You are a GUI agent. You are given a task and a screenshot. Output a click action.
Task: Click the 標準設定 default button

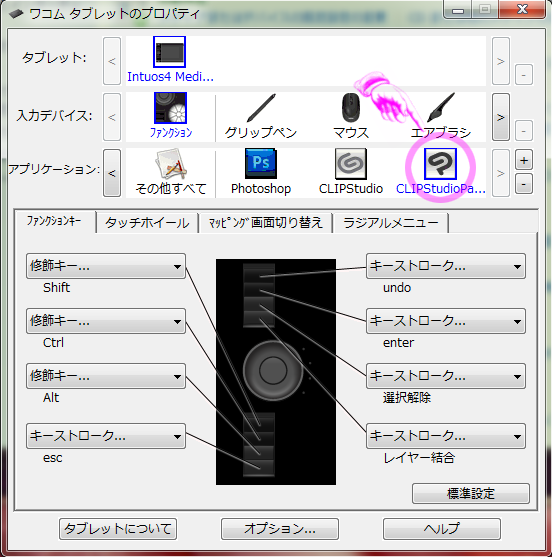pyautogui.click(x=471, y=493)
